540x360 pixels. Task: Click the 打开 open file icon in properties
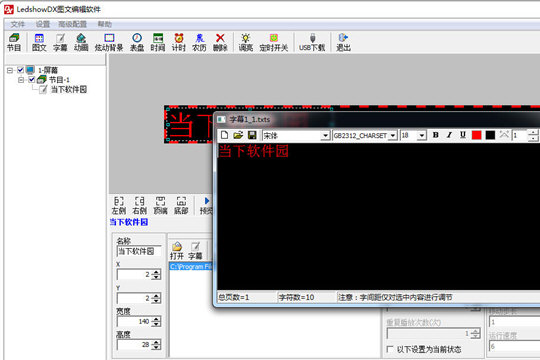coord(177,251)
